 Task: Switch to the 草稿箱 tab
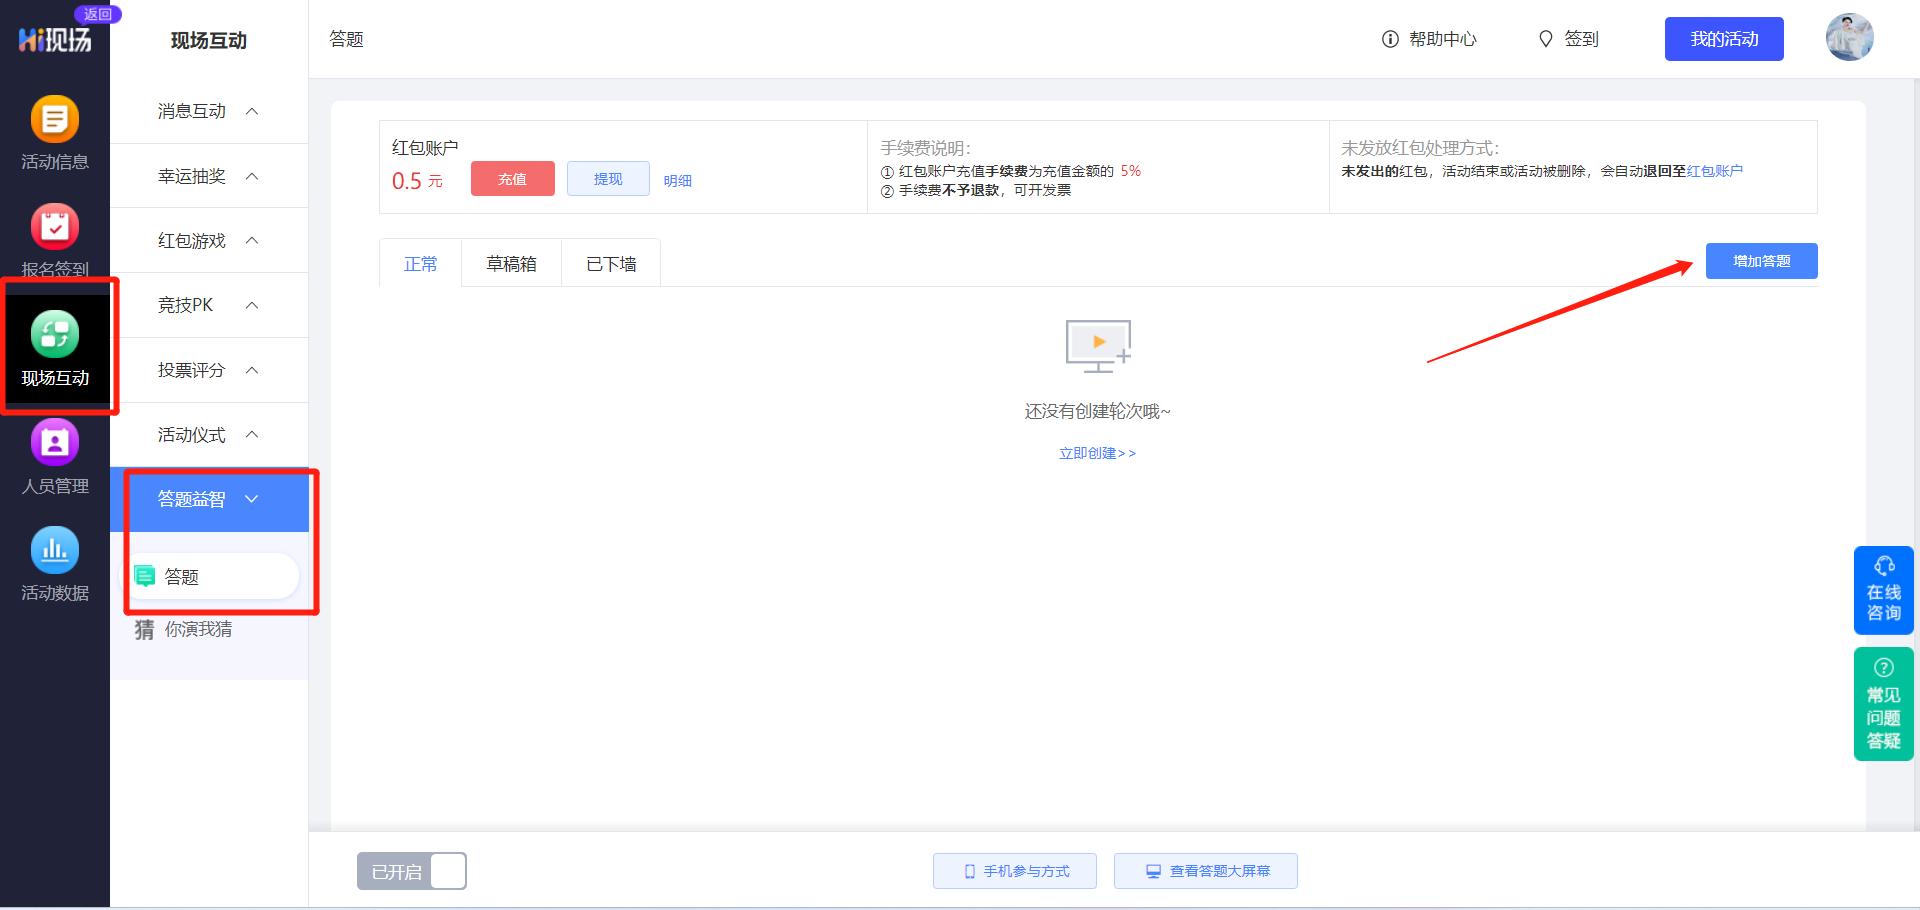point(511,263)
